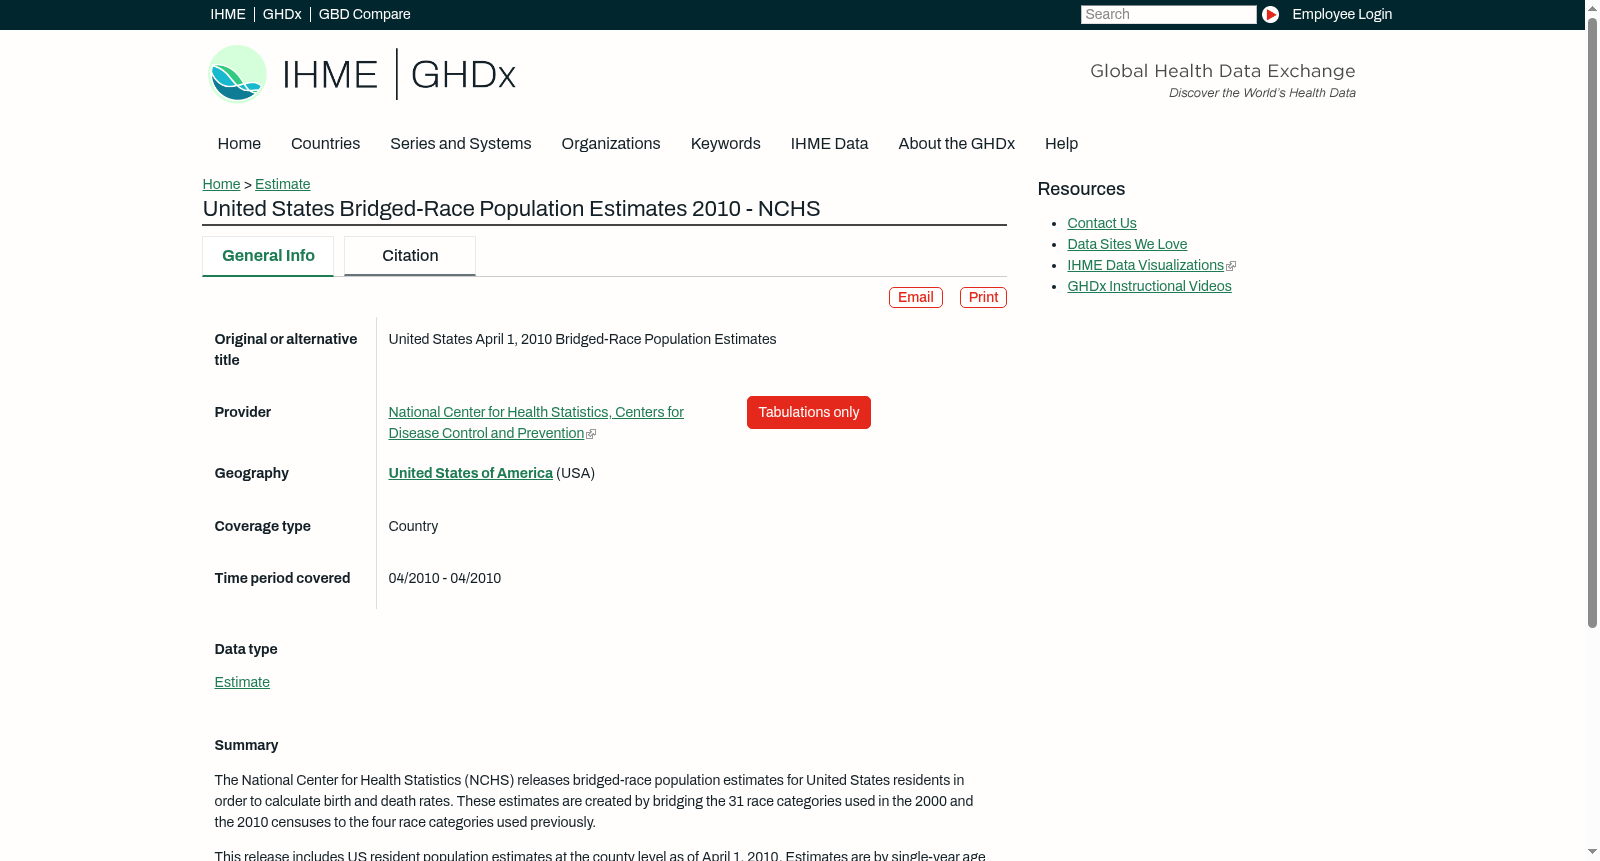
Task: Click the time period value 04/2010 - 04/2010
Action: 445,579
